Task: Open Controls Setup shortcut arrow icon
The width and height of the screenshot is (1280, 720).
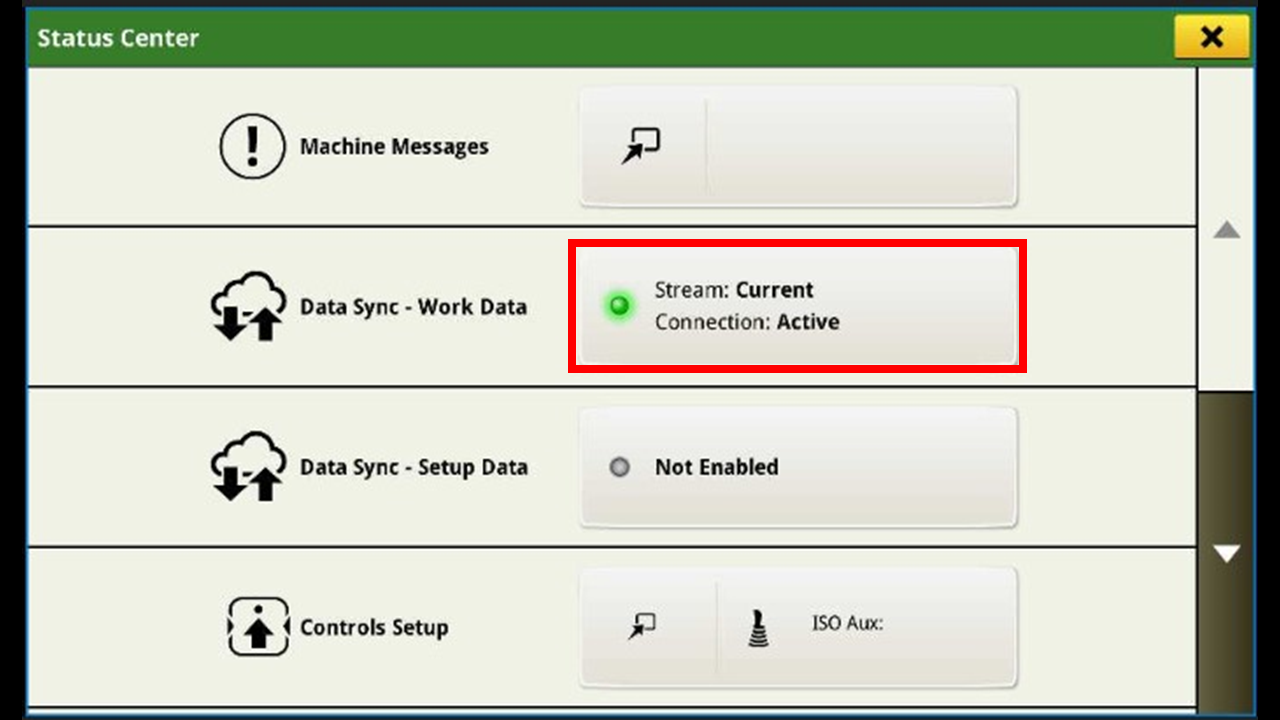Action: (x=641, y=626)
